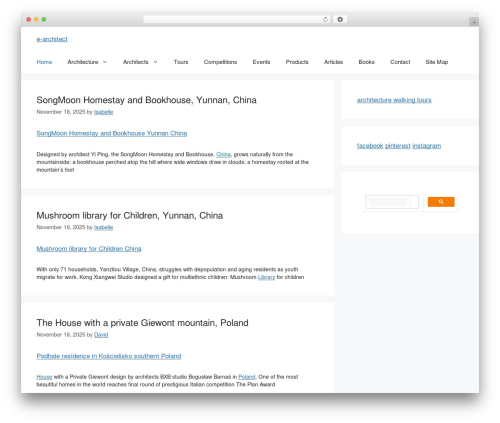Click the orange search button
Screen dimensions: 500x423
tap(441, 202)
